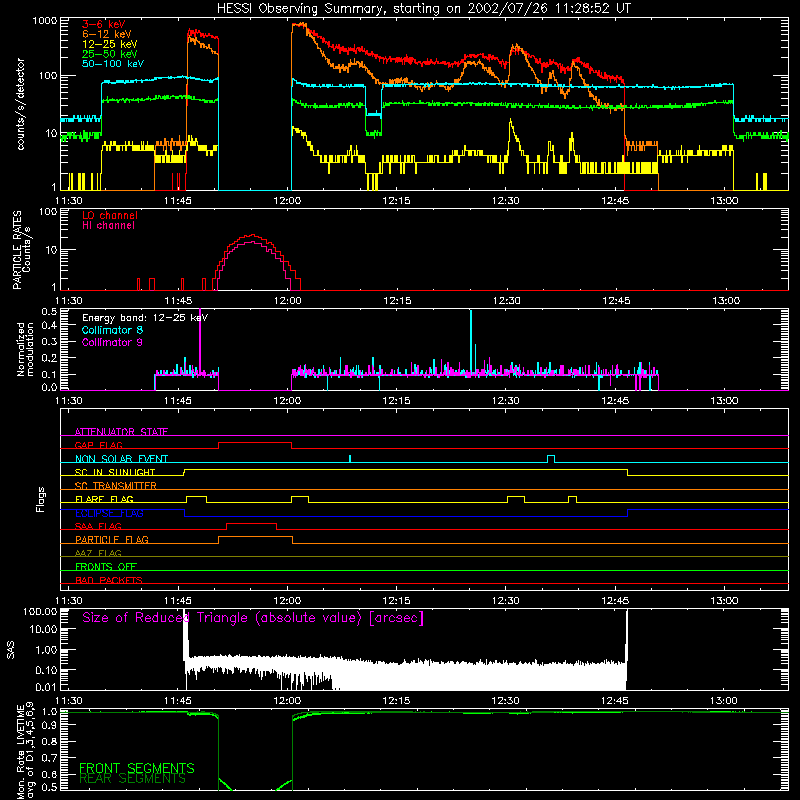Select the SC_TRANSMITTER flag label
Image resolution: width=800 pixels, height=800 pixels.
click(x=116, y=485)
